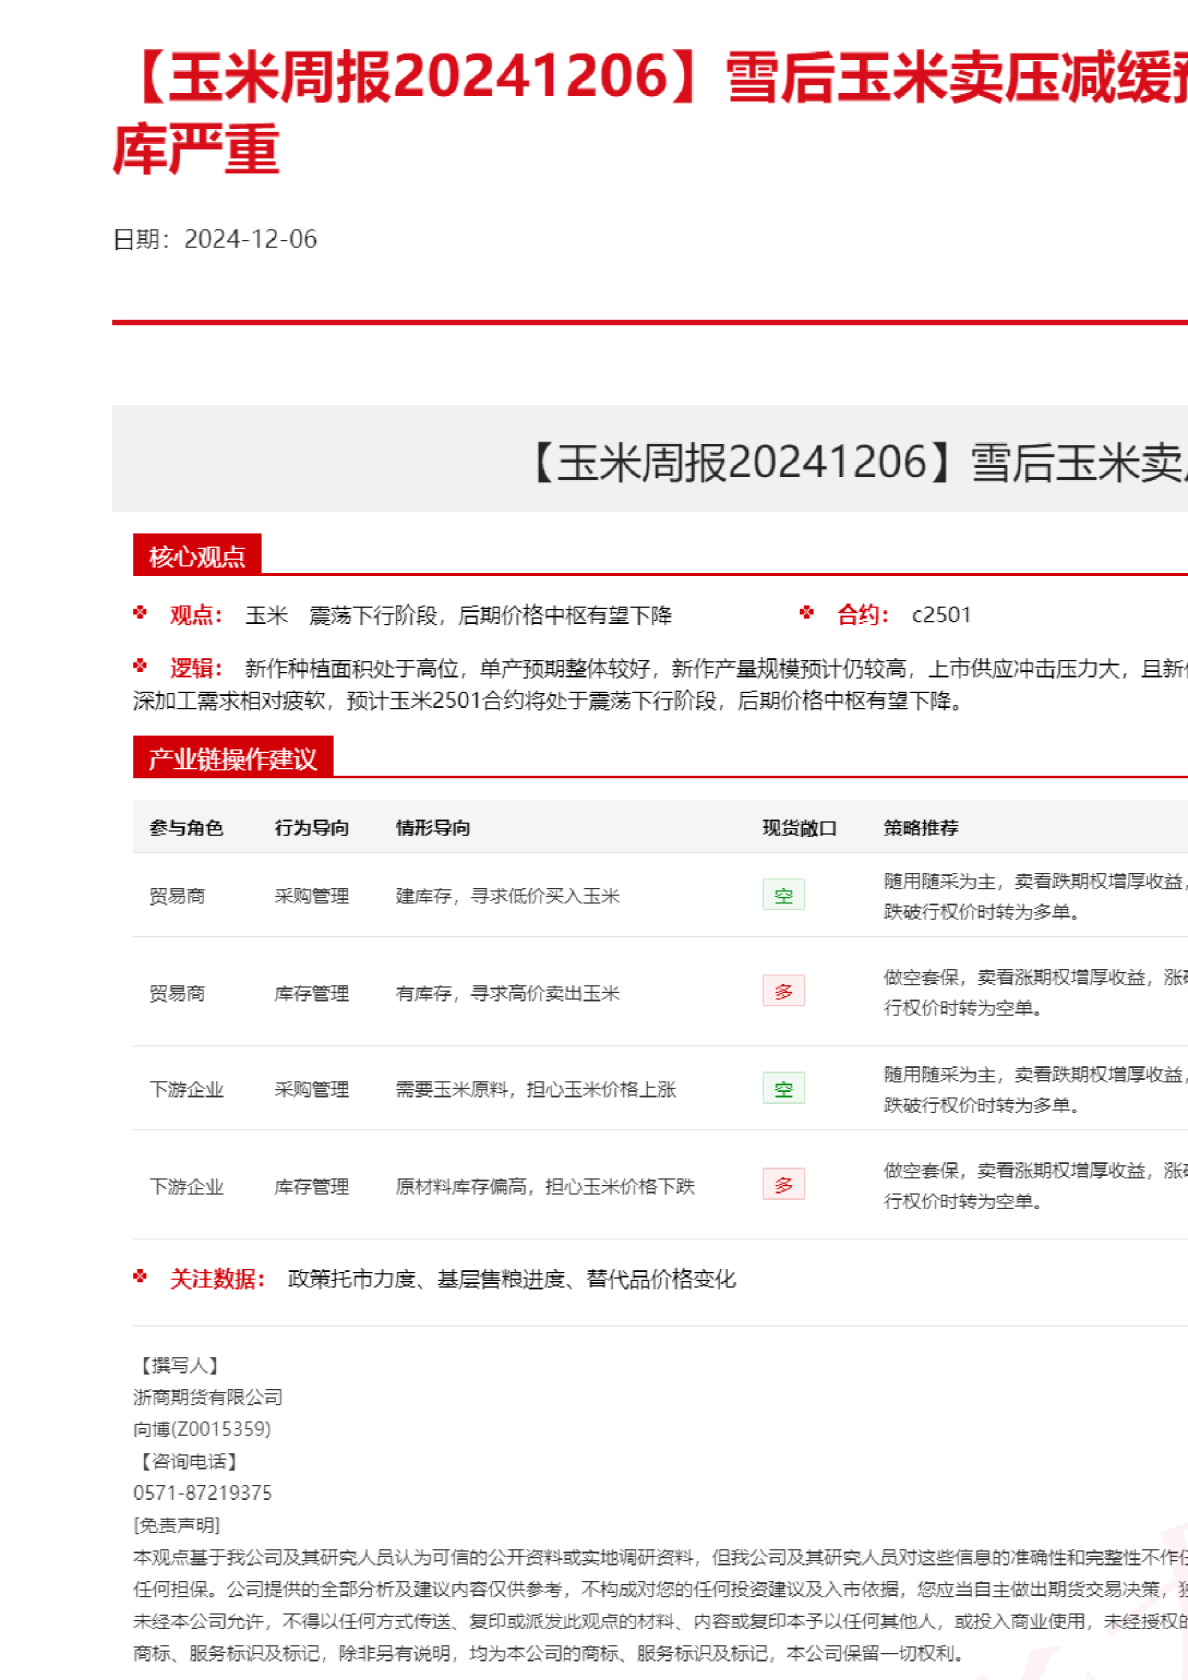The image size is (1188, 1680).
Task: Select the 核心观点 section tab
Action: [197, 556]
